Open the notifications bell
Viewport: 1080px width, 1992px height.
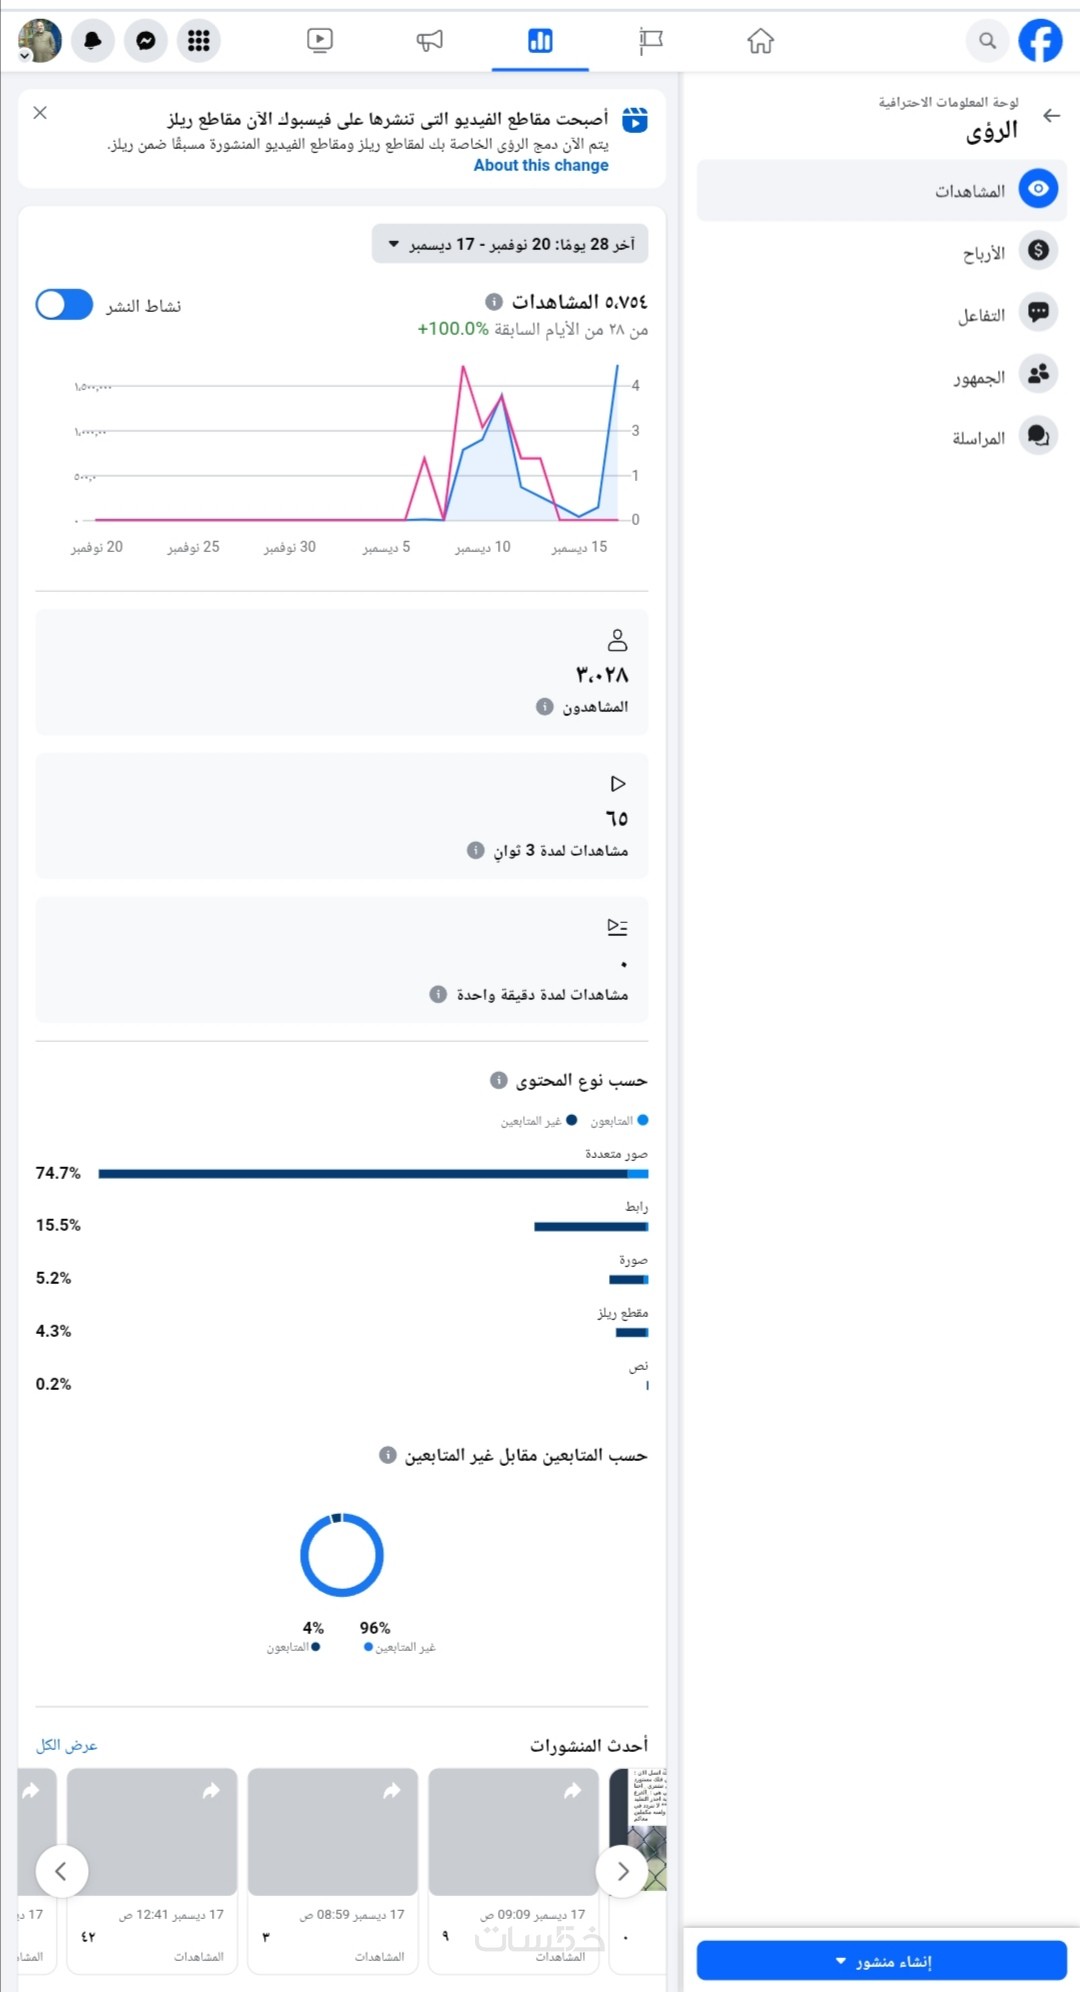click(93, 41)
